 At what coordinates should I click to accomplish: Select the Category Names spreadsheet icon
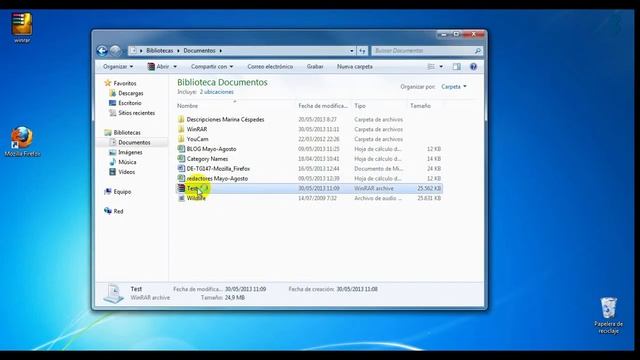pyautogui.click(x=181, y=158)
